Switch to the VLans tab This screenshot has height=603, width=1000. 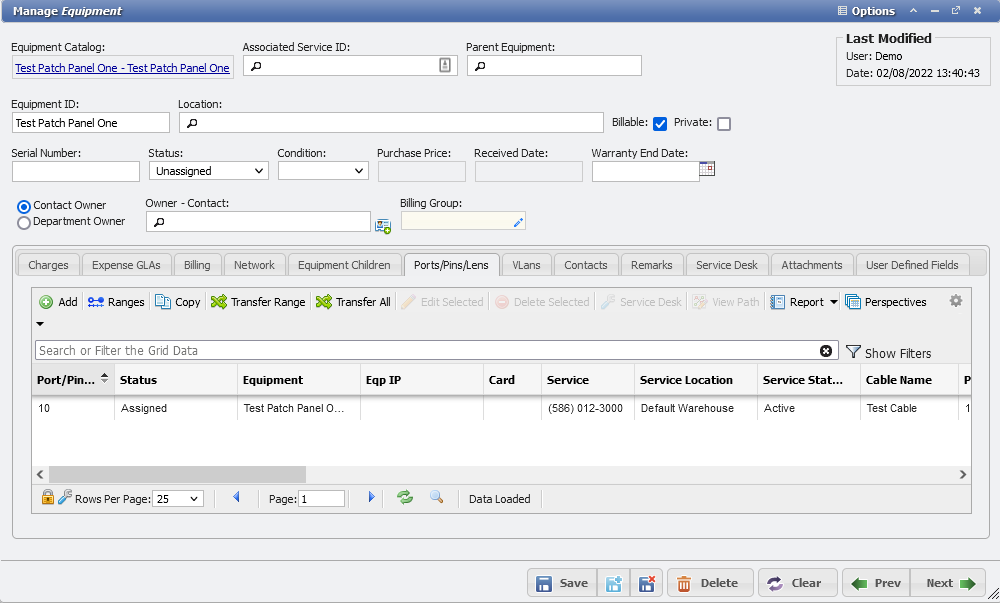click(x=527, y=264)
